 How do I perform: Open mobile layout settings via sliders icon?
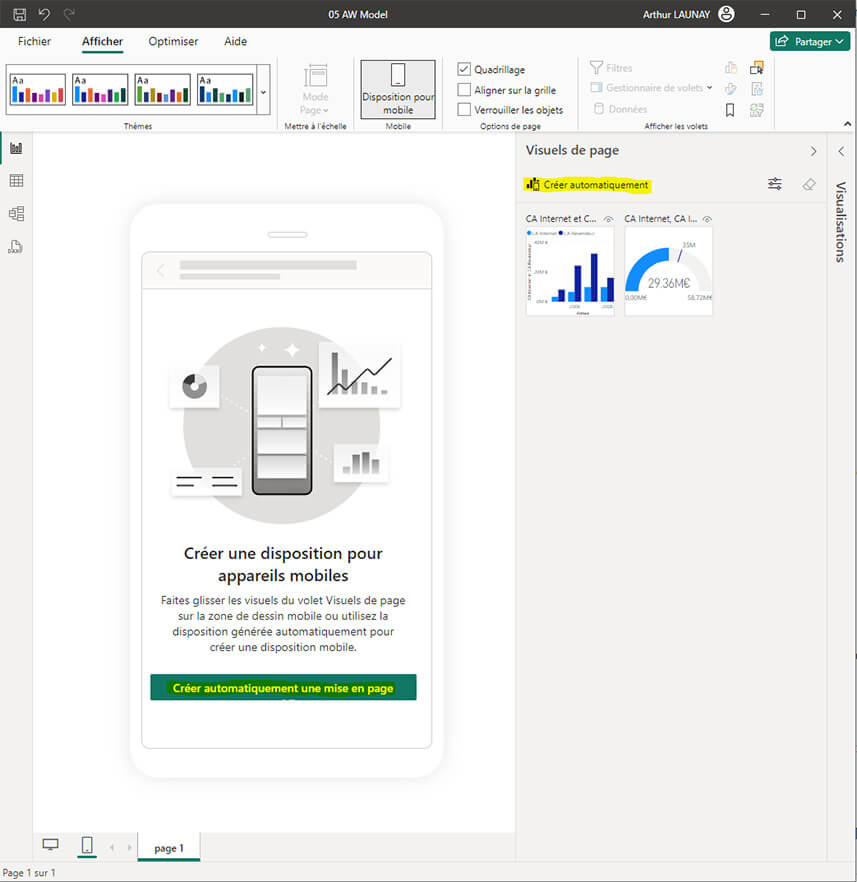coord(774,184)
